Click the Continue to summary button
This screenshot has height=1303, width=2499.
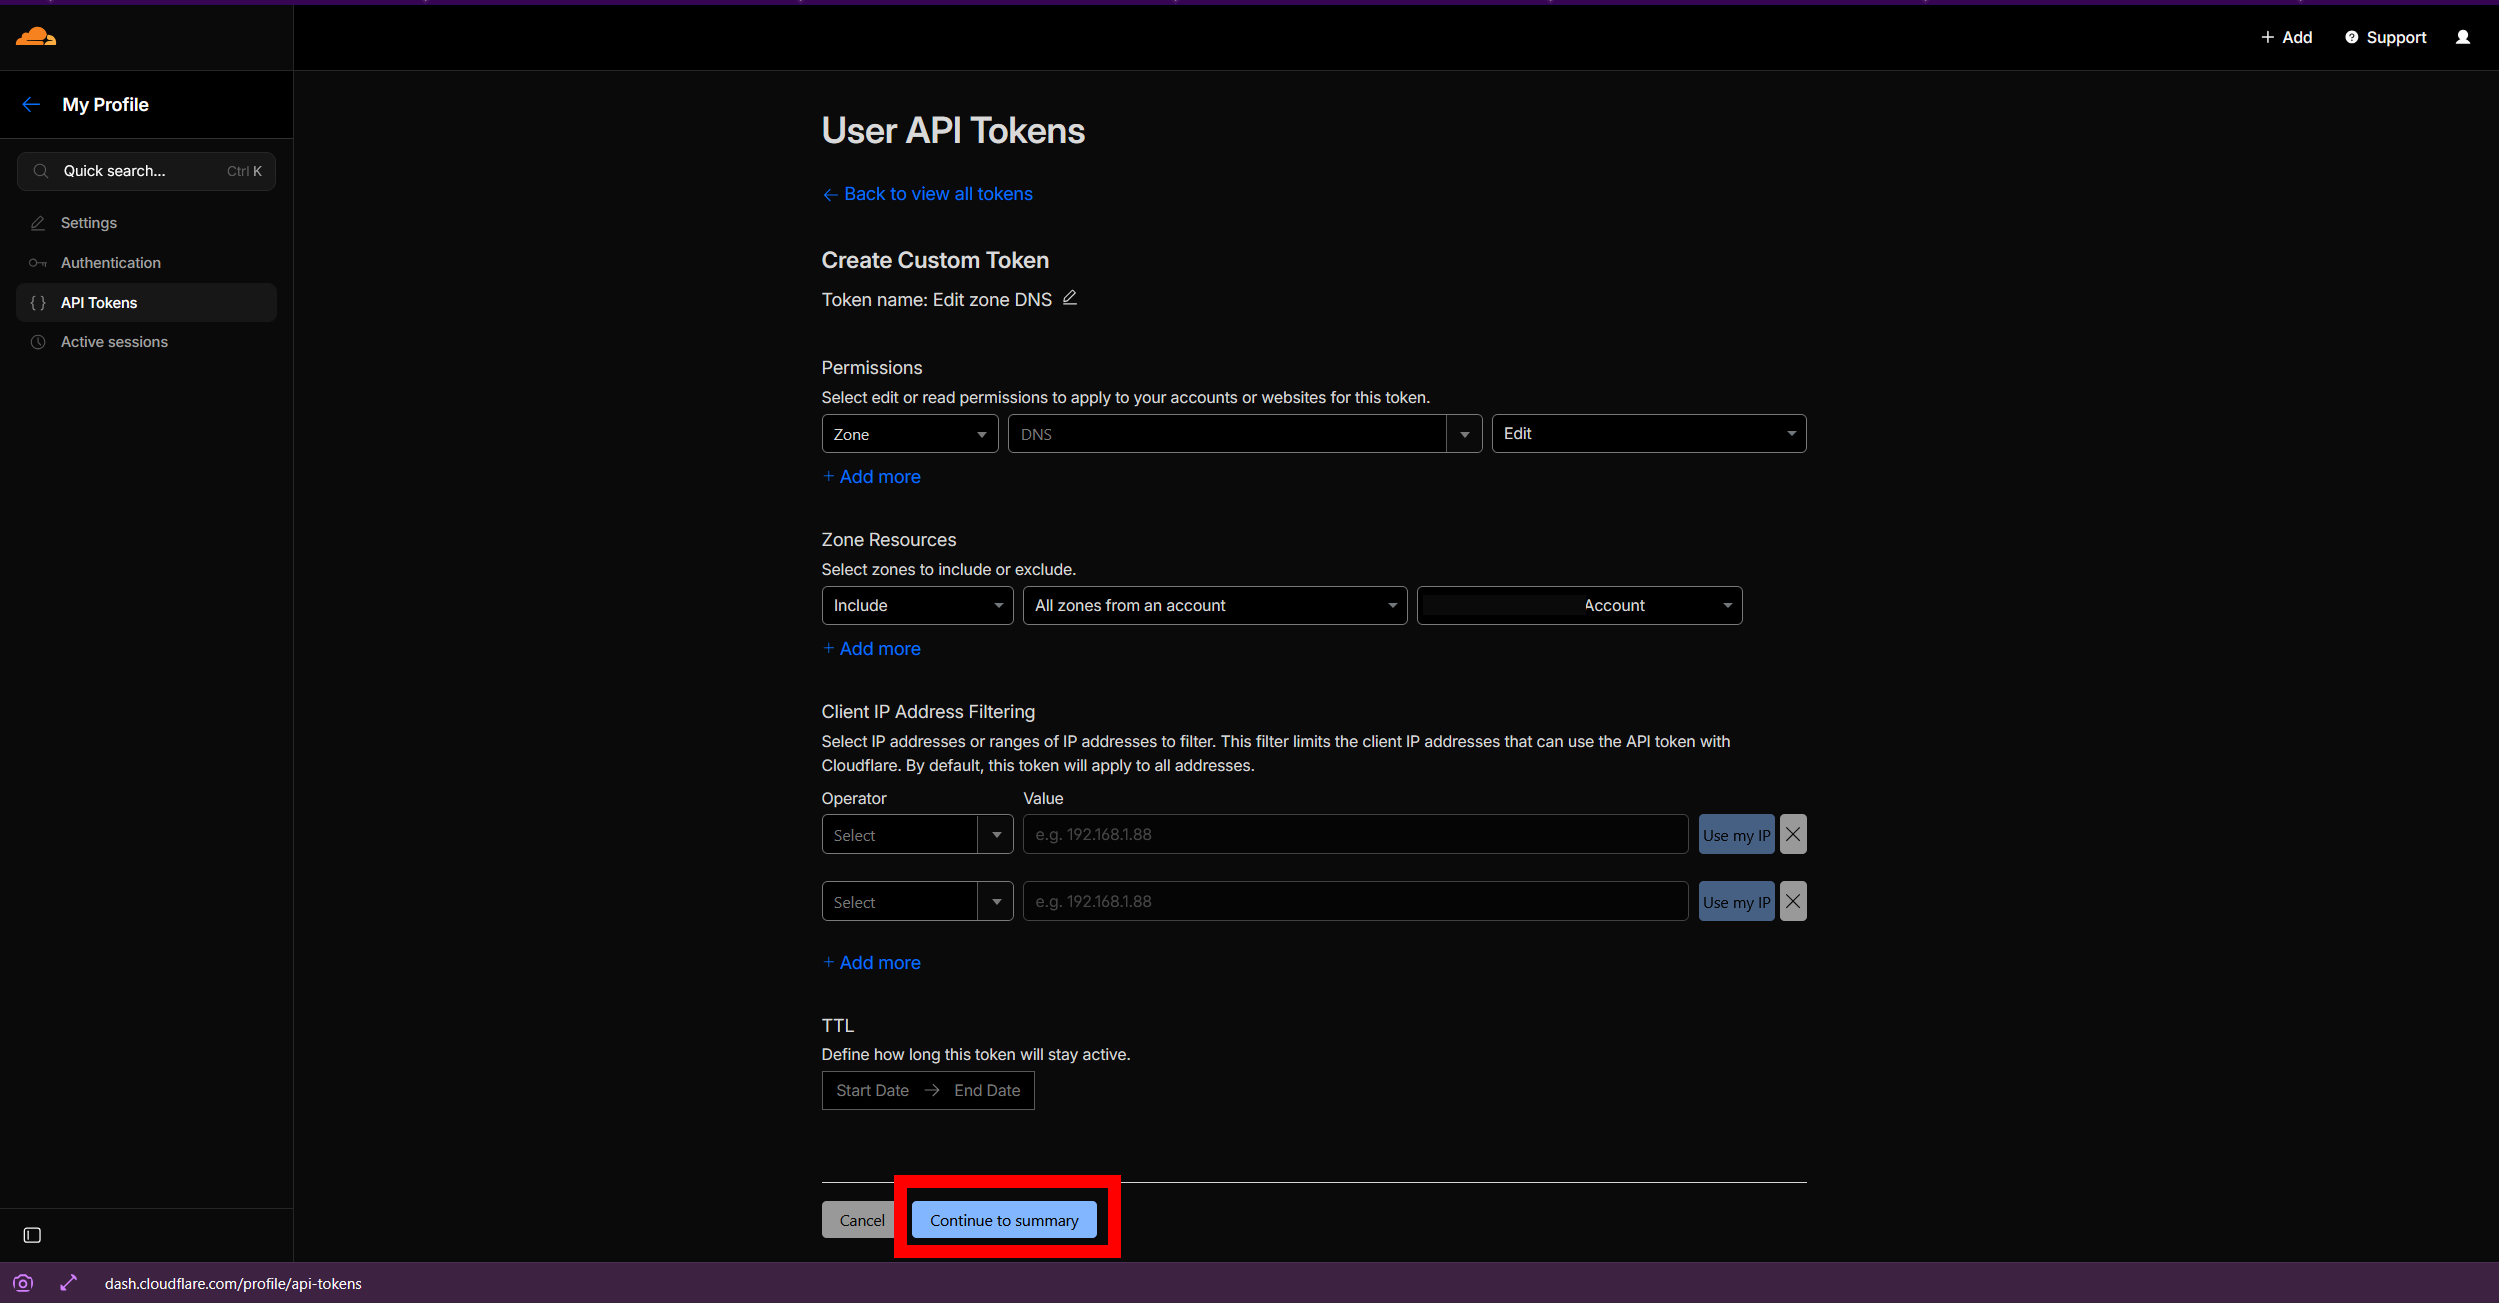pyautogui.click(x=1003, y=1219)
